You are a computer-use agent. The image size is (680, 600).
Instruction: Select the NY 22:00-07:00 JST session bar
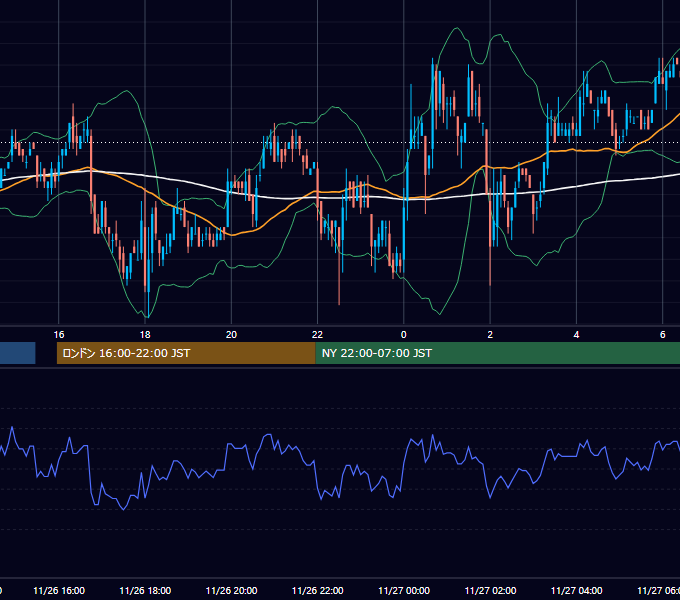coord(498,353)
